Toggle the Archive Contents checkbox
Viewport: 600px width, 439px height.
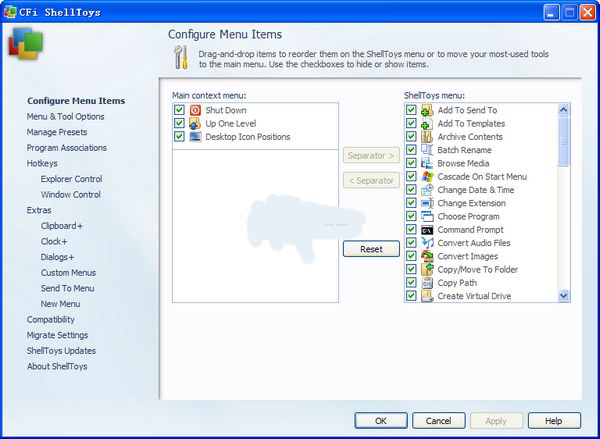pos(411,137)
